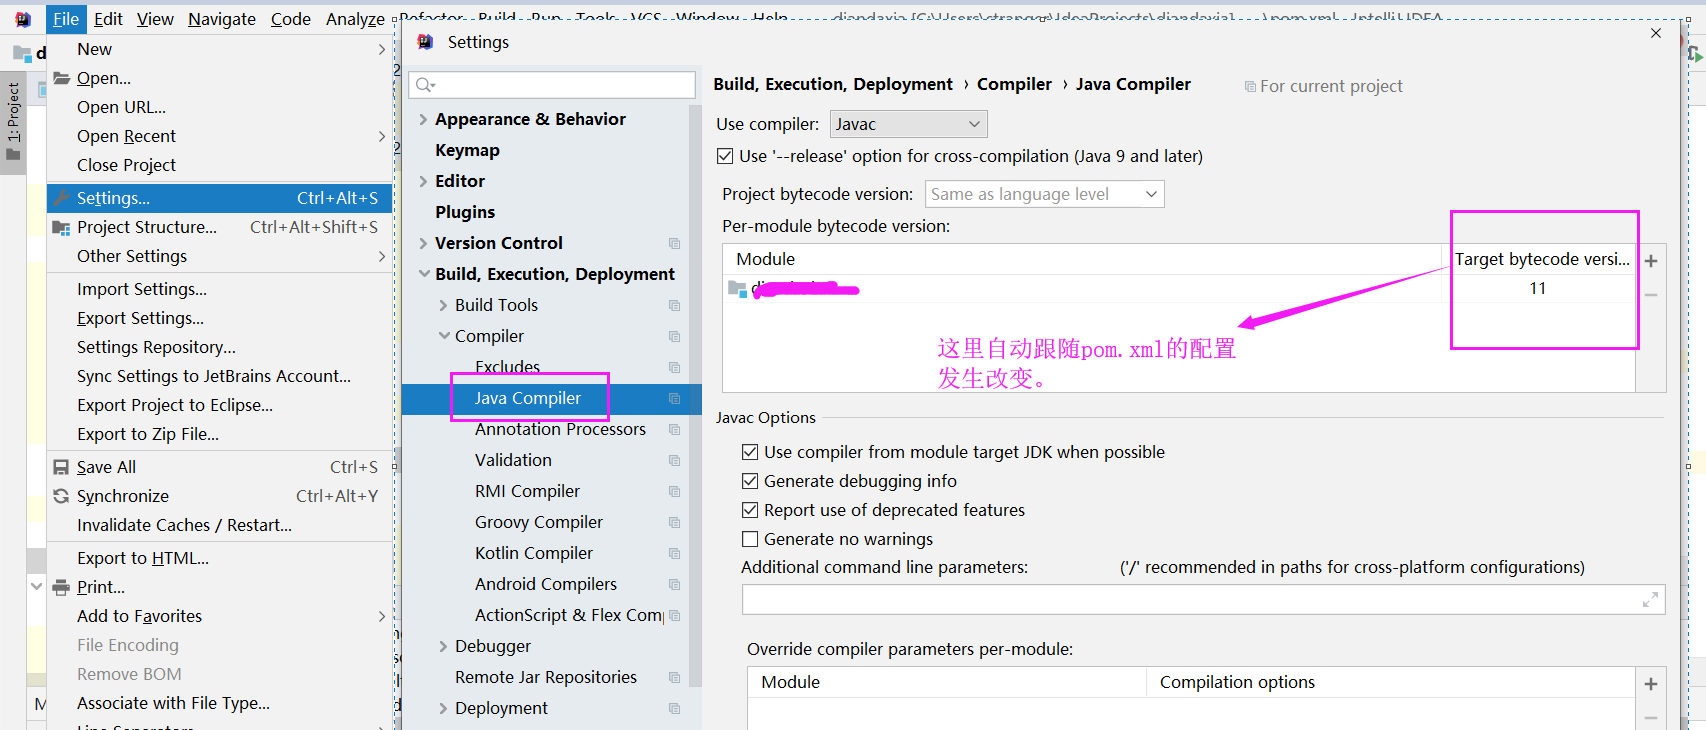Select Groovy Compiler in settings tree
The height and width of the screenshot is (730, 1706).
[538, 522]
